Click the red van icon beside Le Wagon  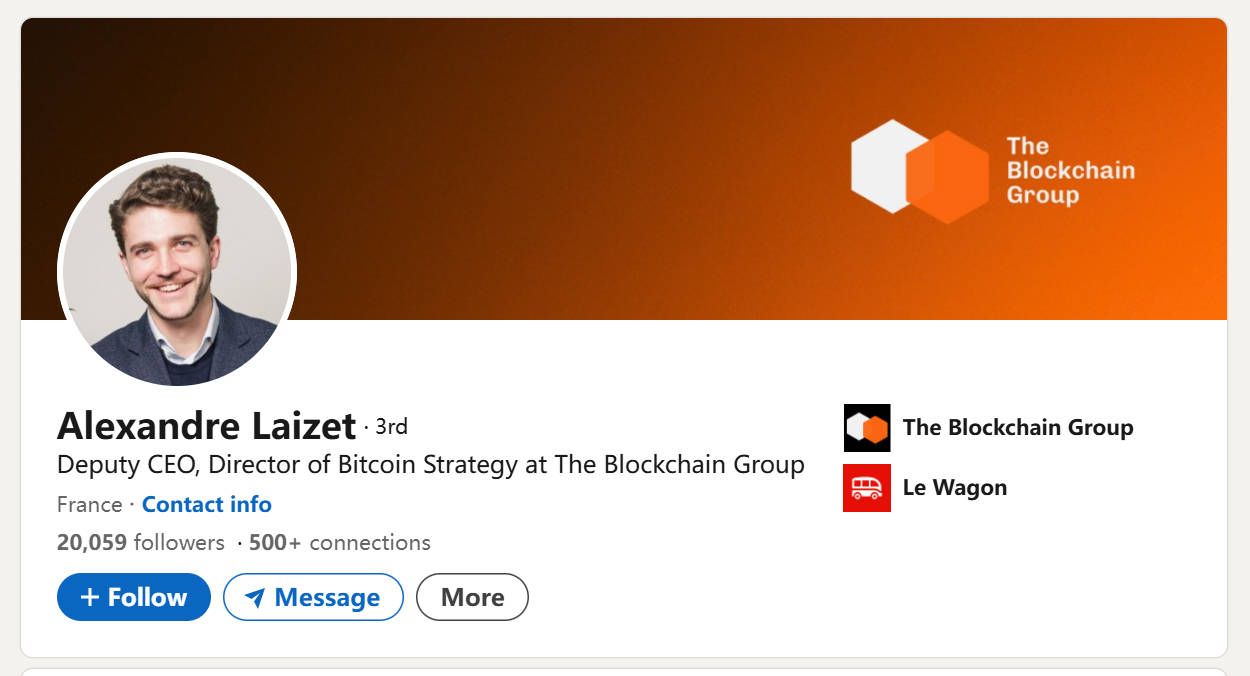(x=866, y=487)
